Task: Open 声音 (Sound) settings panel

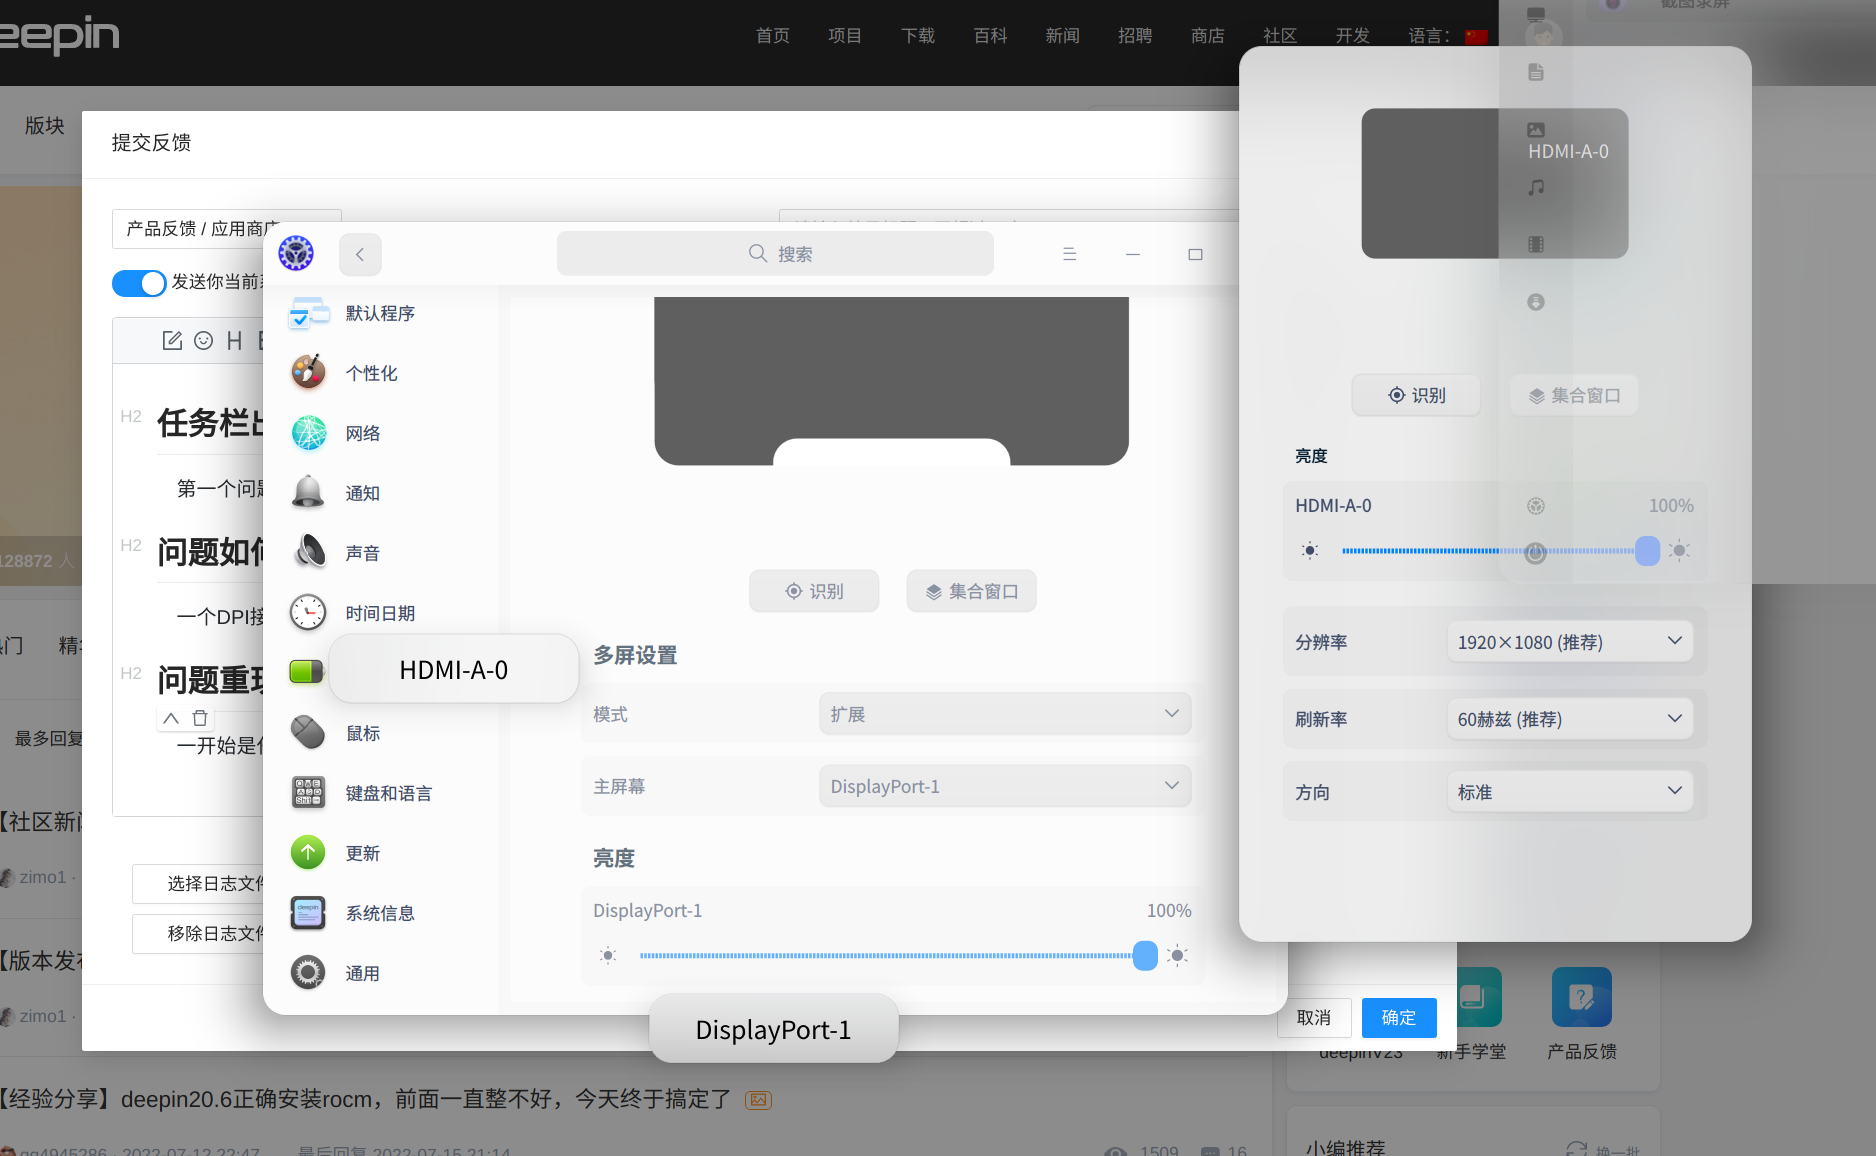Action: (363, 552)
